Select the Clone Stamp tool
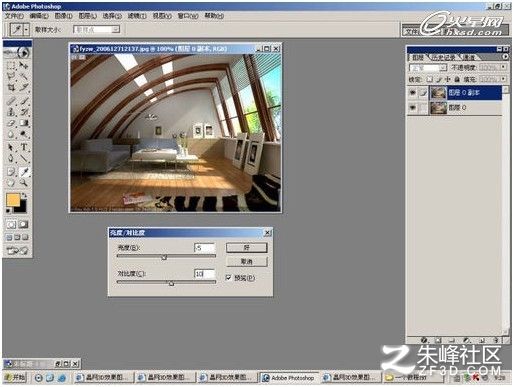This screenshot has height=387, width=514. [11, 111]
